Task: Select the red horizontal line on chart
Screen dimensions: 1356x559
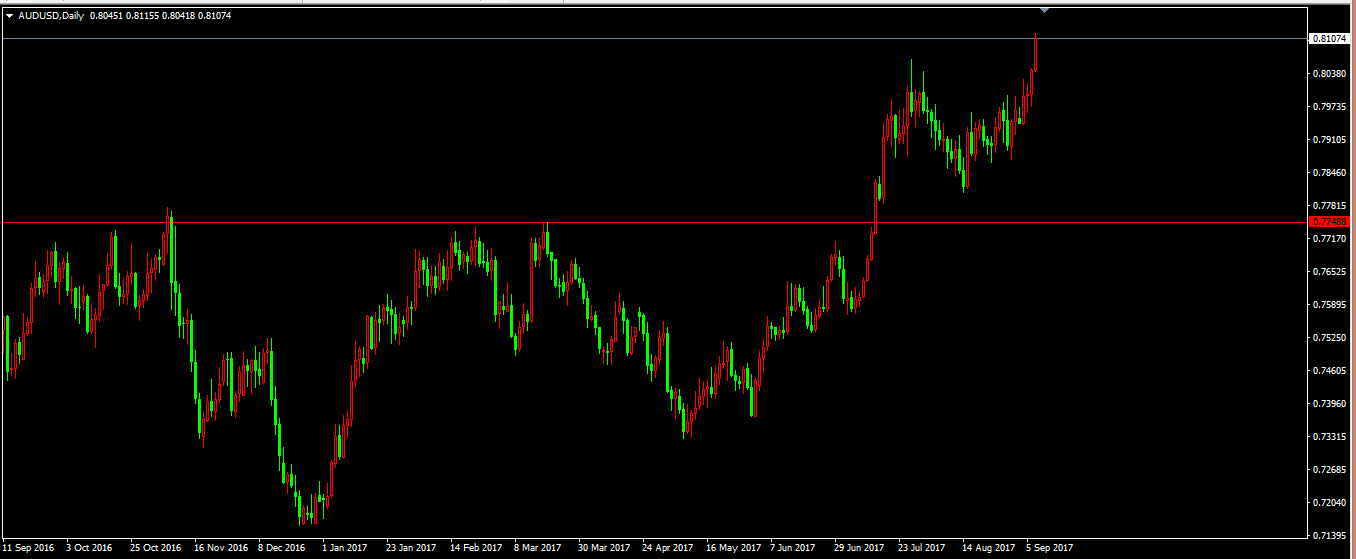Action: tap(654, 222)
